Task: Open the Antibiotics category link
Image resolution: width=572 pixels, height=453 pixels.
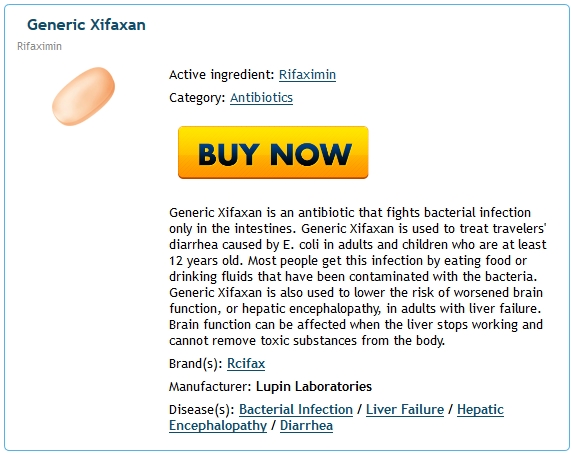Action: (261, 98)
